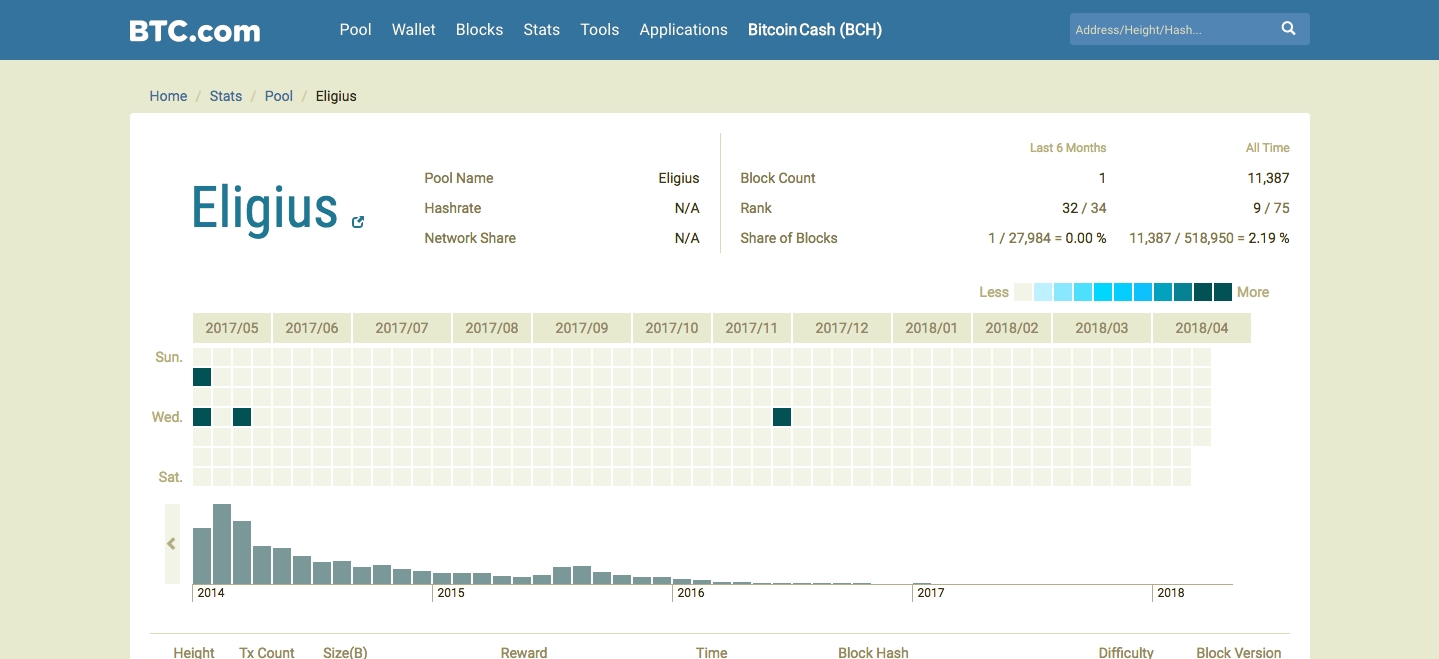Click the 2018/04 month header
The width and height of the screenshot is (1439, 659).
(x=1202, y=328)
